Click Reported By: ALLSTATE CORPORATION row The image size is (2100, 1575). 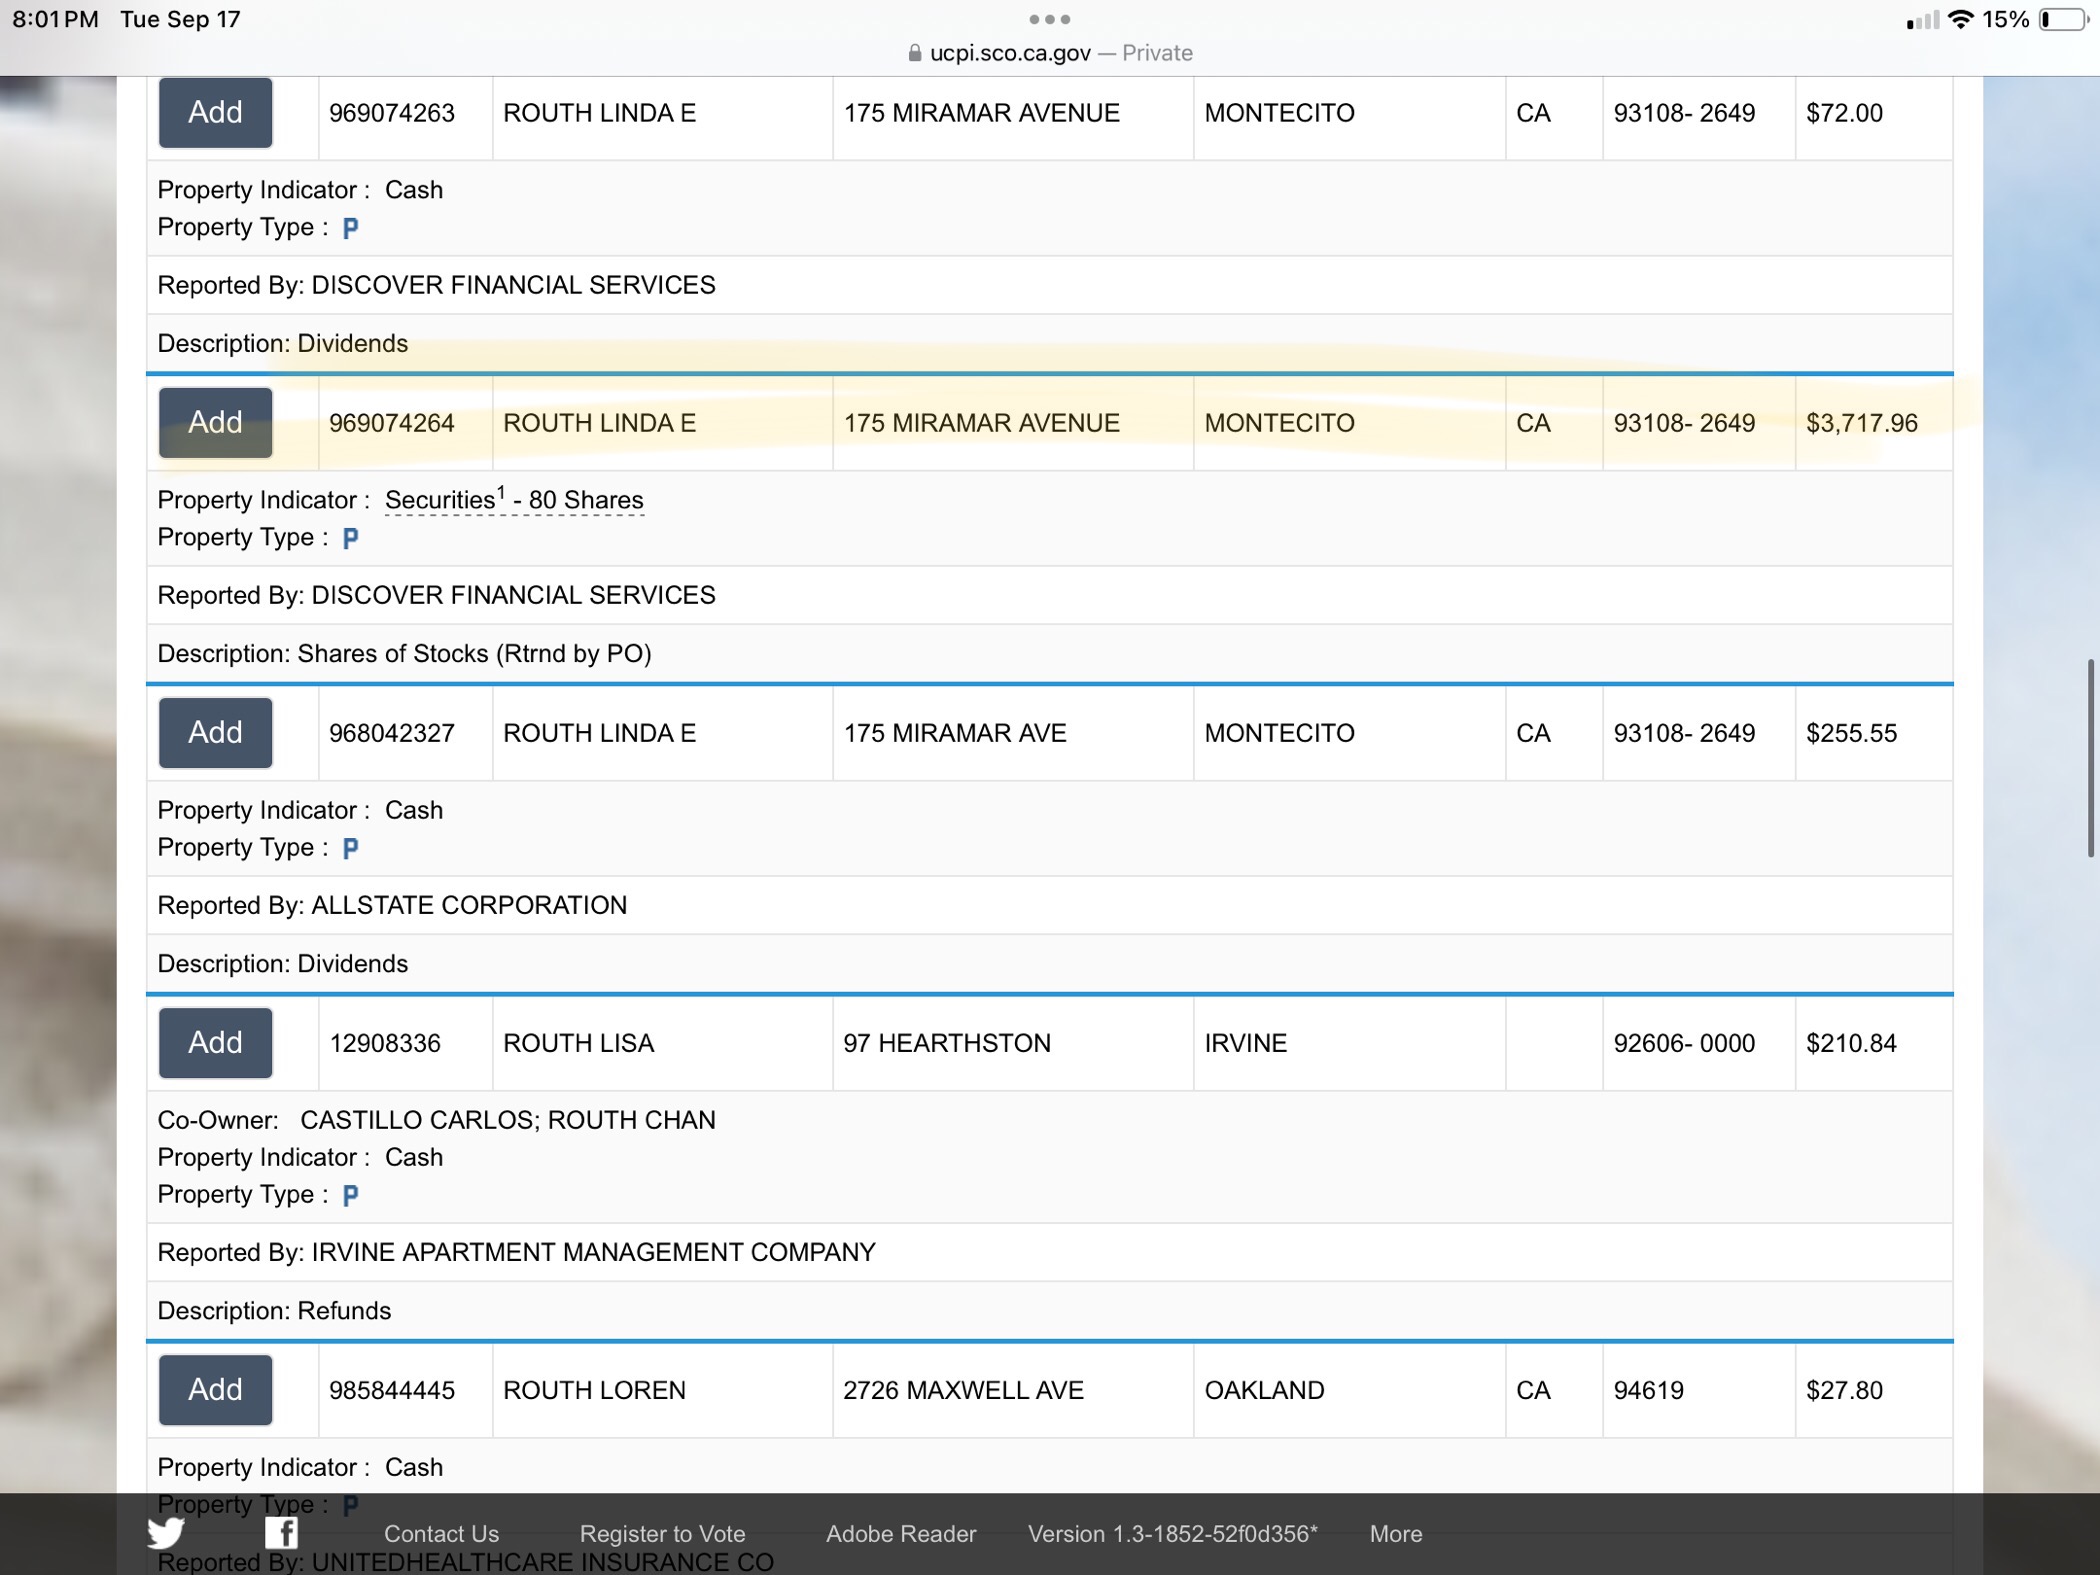click(1049, 905)
